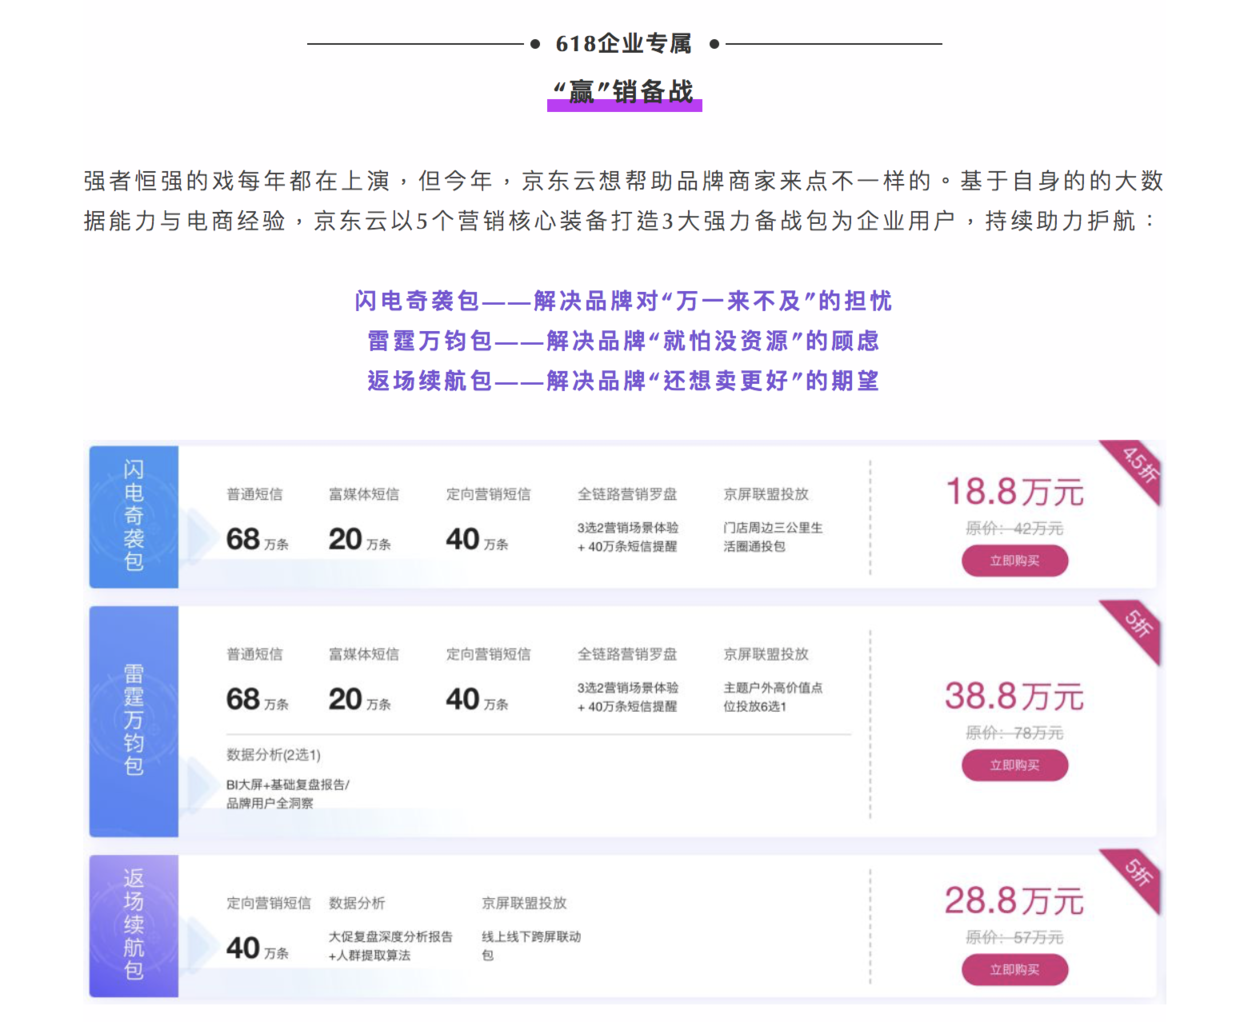Viewport: 1240px width, 1022px height.
Task: Click the 28.8万元 price
Action: coord(1014,901)
